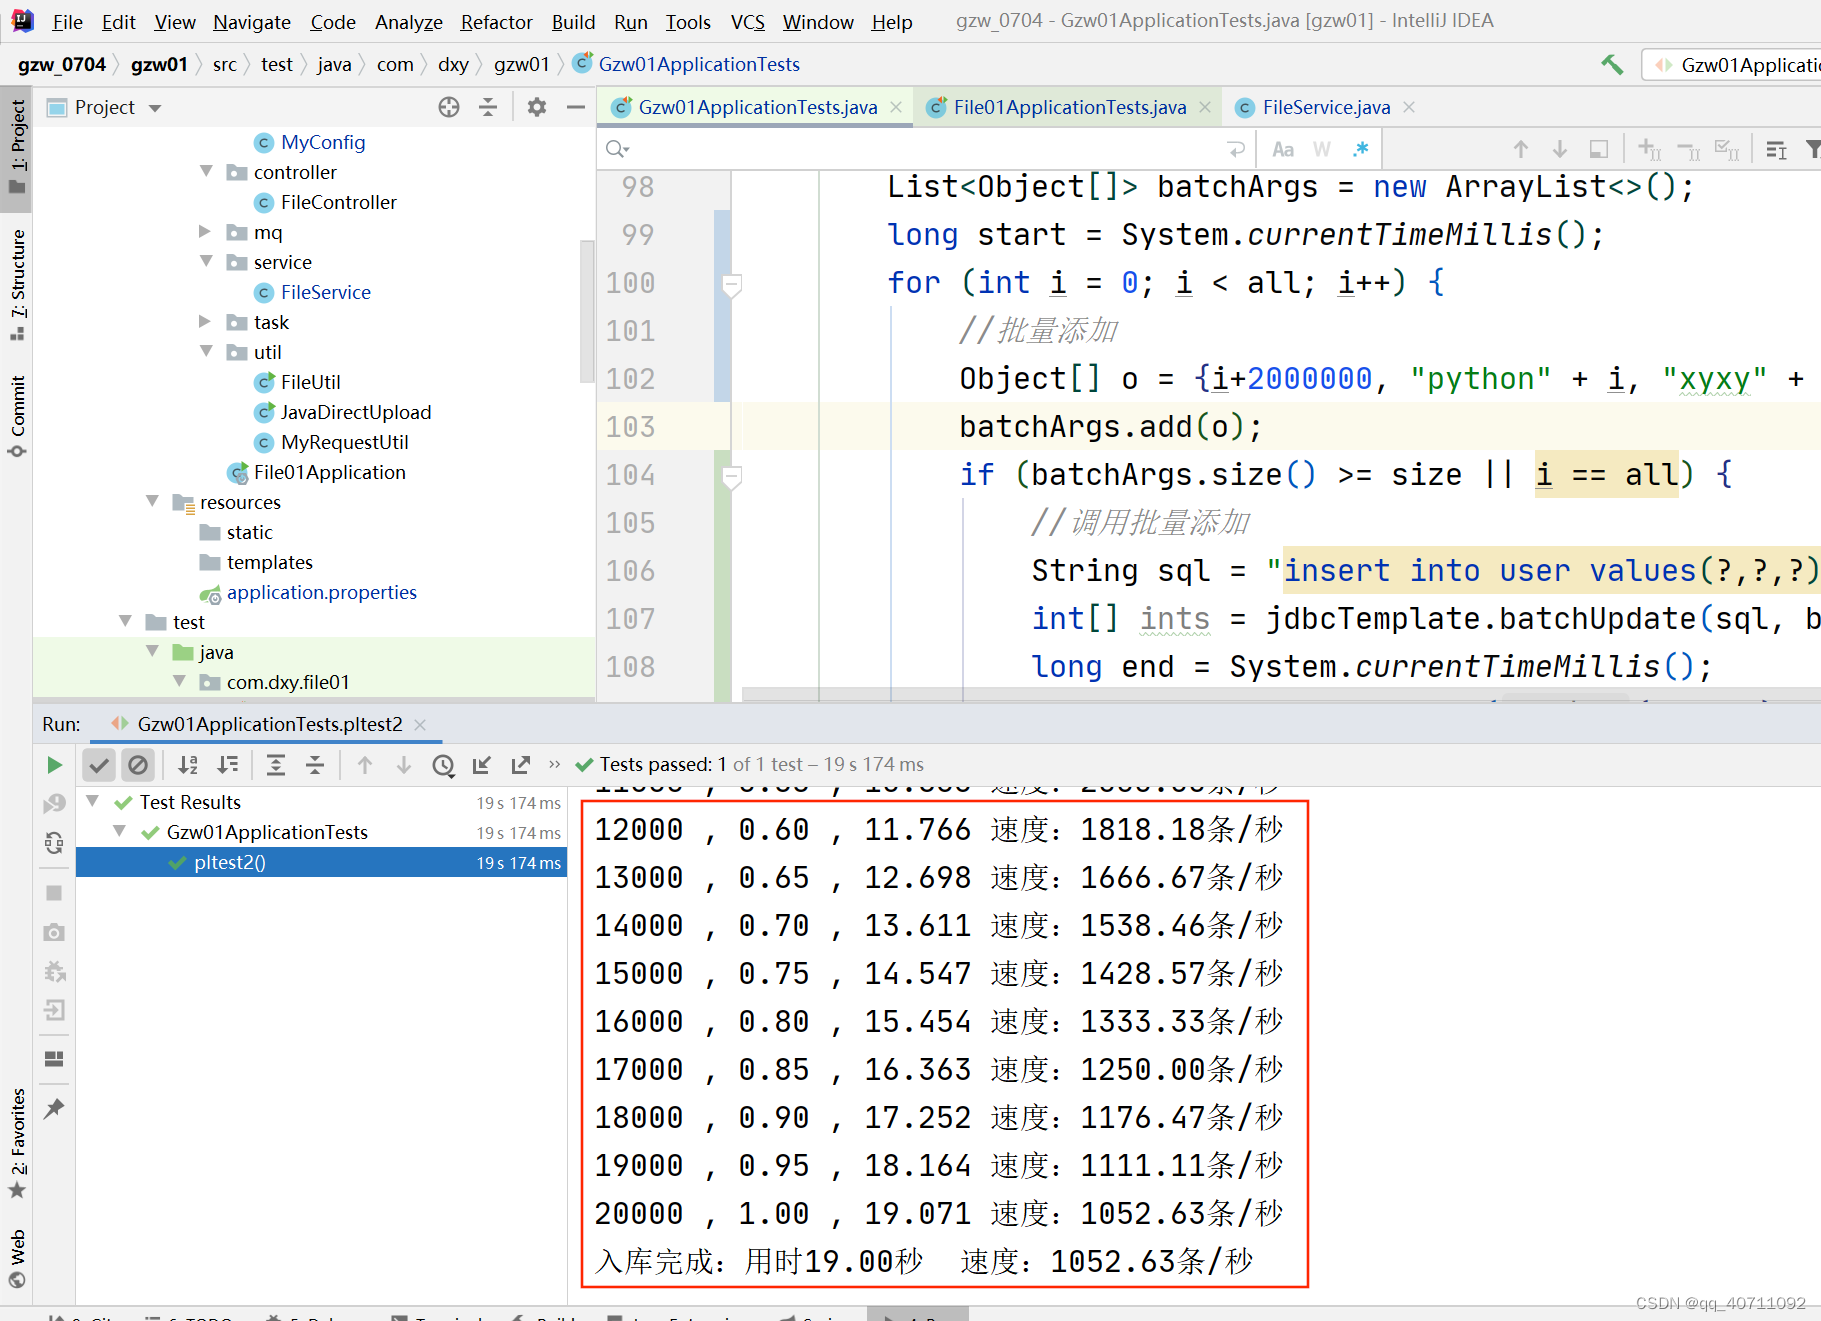1821x1321 pixels.
Task: Click gzw_0704 breadcrumb
Action: (x=62, y=64)
